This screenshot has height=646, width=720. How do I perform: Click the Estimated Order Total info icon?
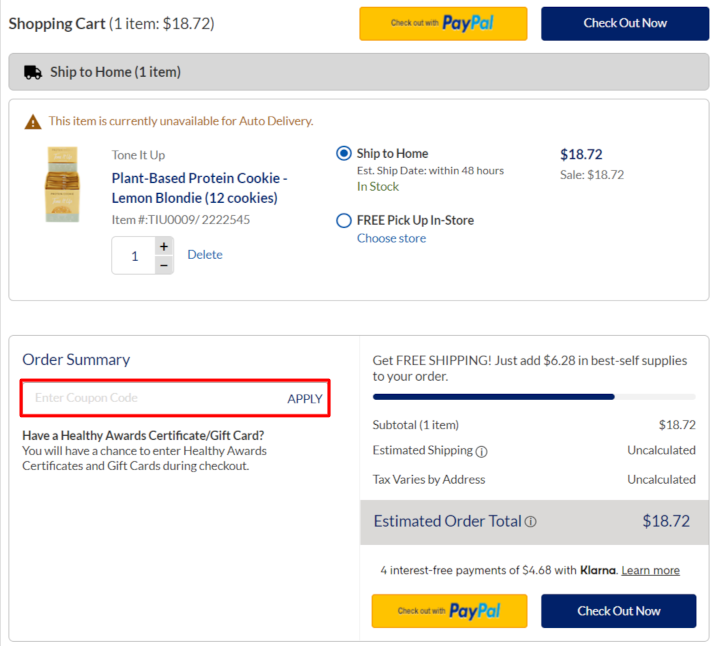530,522
